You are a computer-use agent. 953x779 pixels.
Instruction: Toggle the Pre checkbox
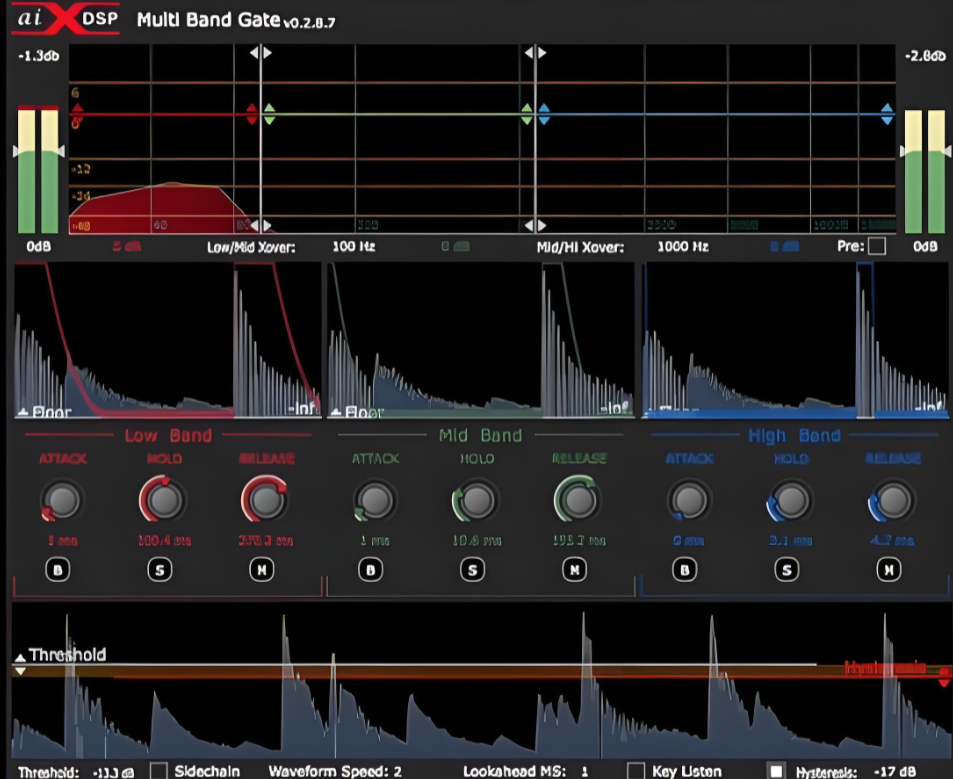tap(876, 246)
